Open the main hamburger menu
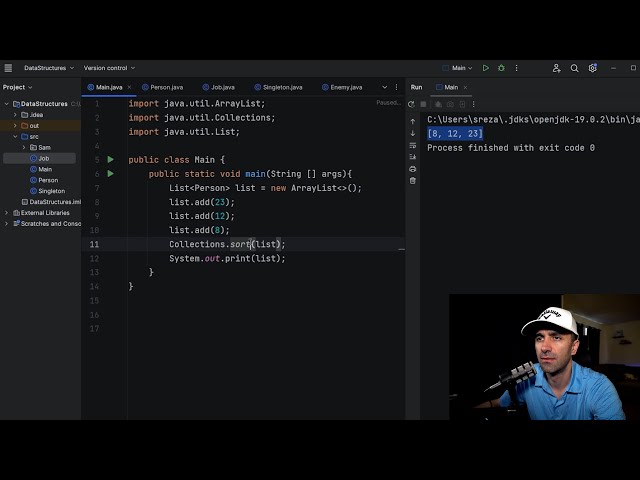640x480 pixels. point(8,68)
